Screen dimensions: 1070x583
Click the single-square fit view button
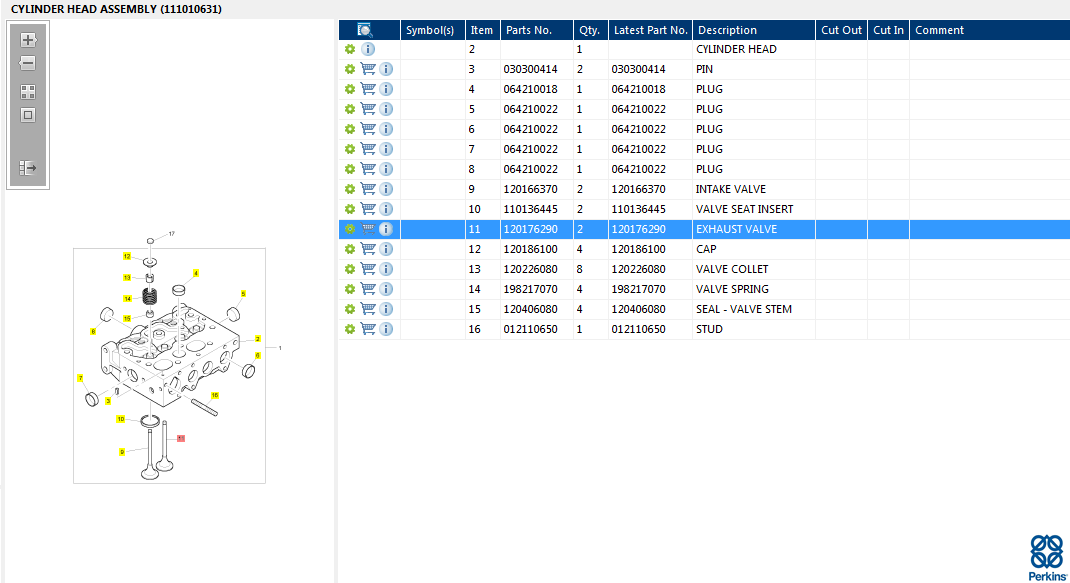28,114
